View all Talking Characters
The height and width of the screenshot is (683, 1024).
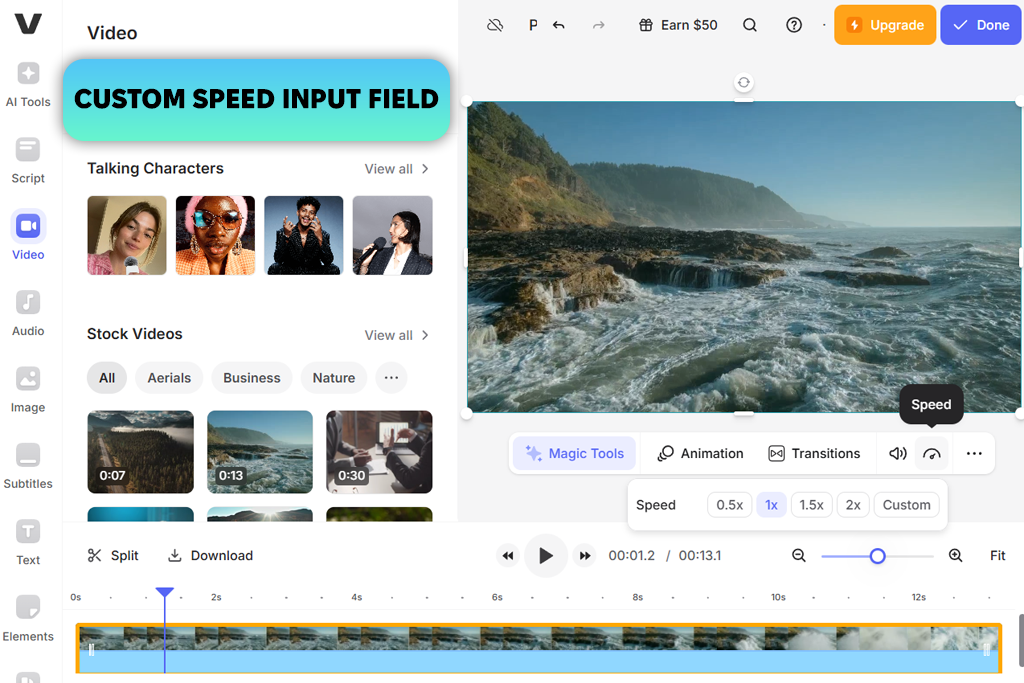click(396, 169)
